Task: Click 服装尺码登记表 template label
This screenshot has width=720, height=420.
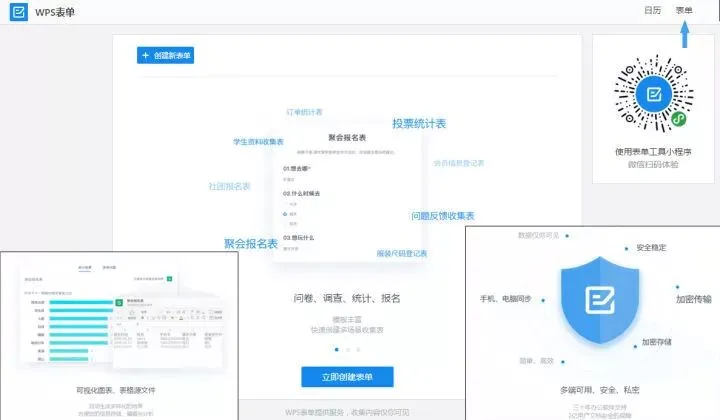Action: [402, 253]
